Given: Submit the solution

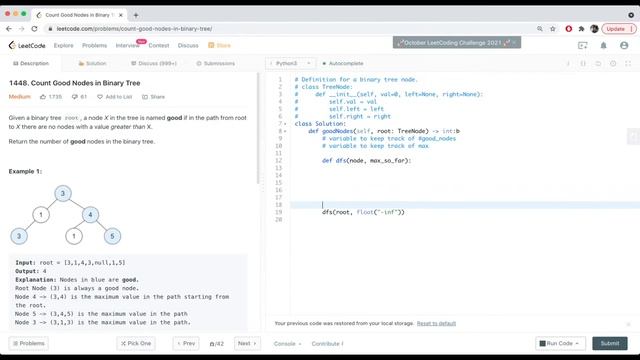Looking at the screenshot, I should pyautogui.click(x=610, y=343).
